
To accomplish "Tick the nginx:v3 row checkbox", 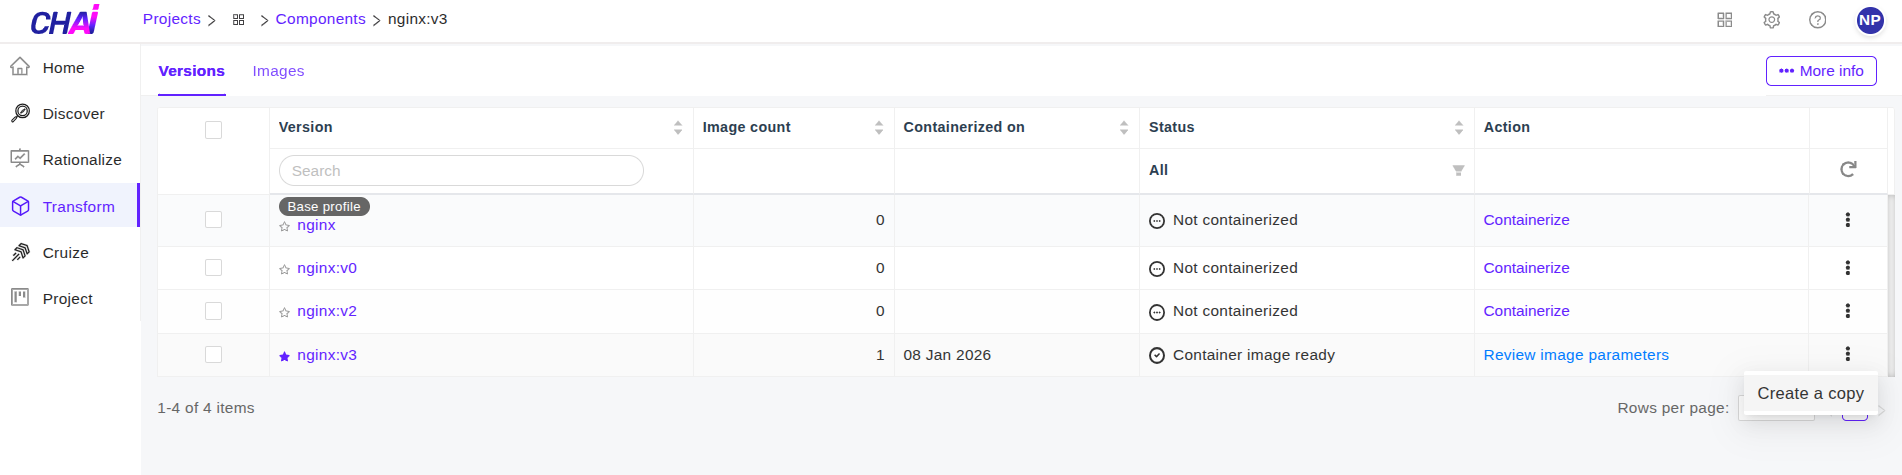I will (213, 355).
